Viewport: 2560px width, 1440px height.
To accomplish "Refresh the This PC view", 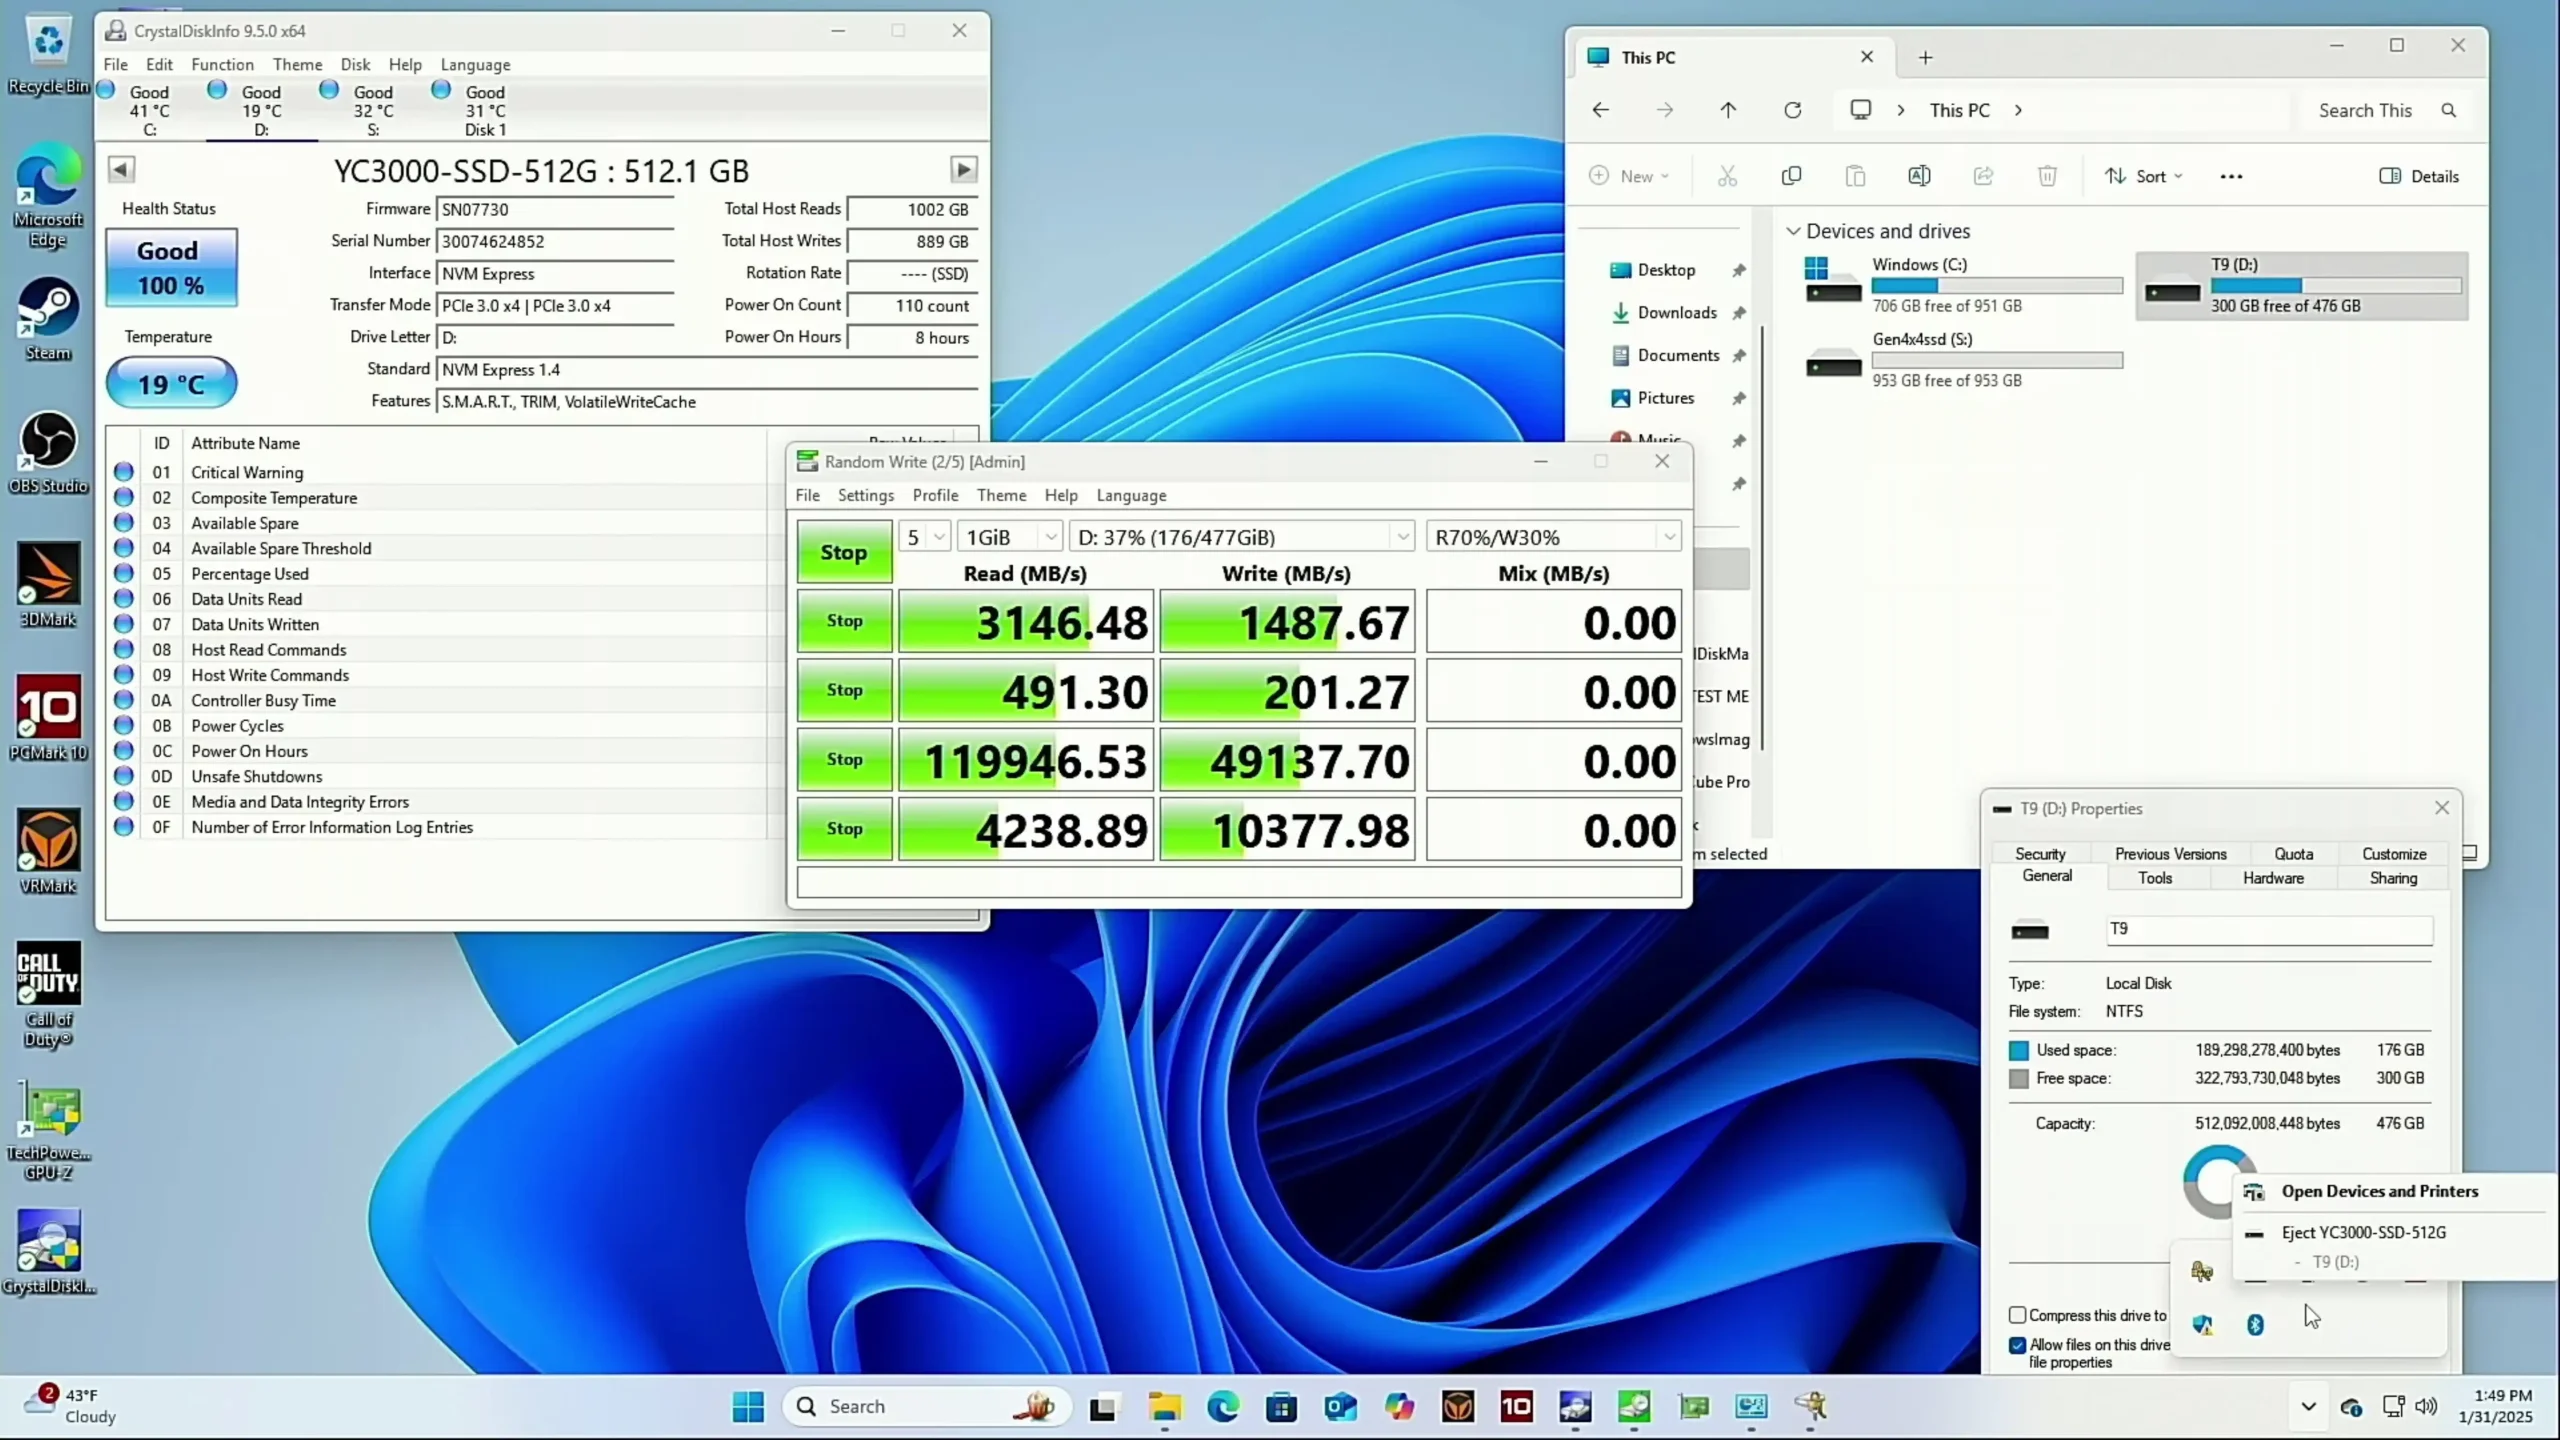I will click(x=1793, y=110).
